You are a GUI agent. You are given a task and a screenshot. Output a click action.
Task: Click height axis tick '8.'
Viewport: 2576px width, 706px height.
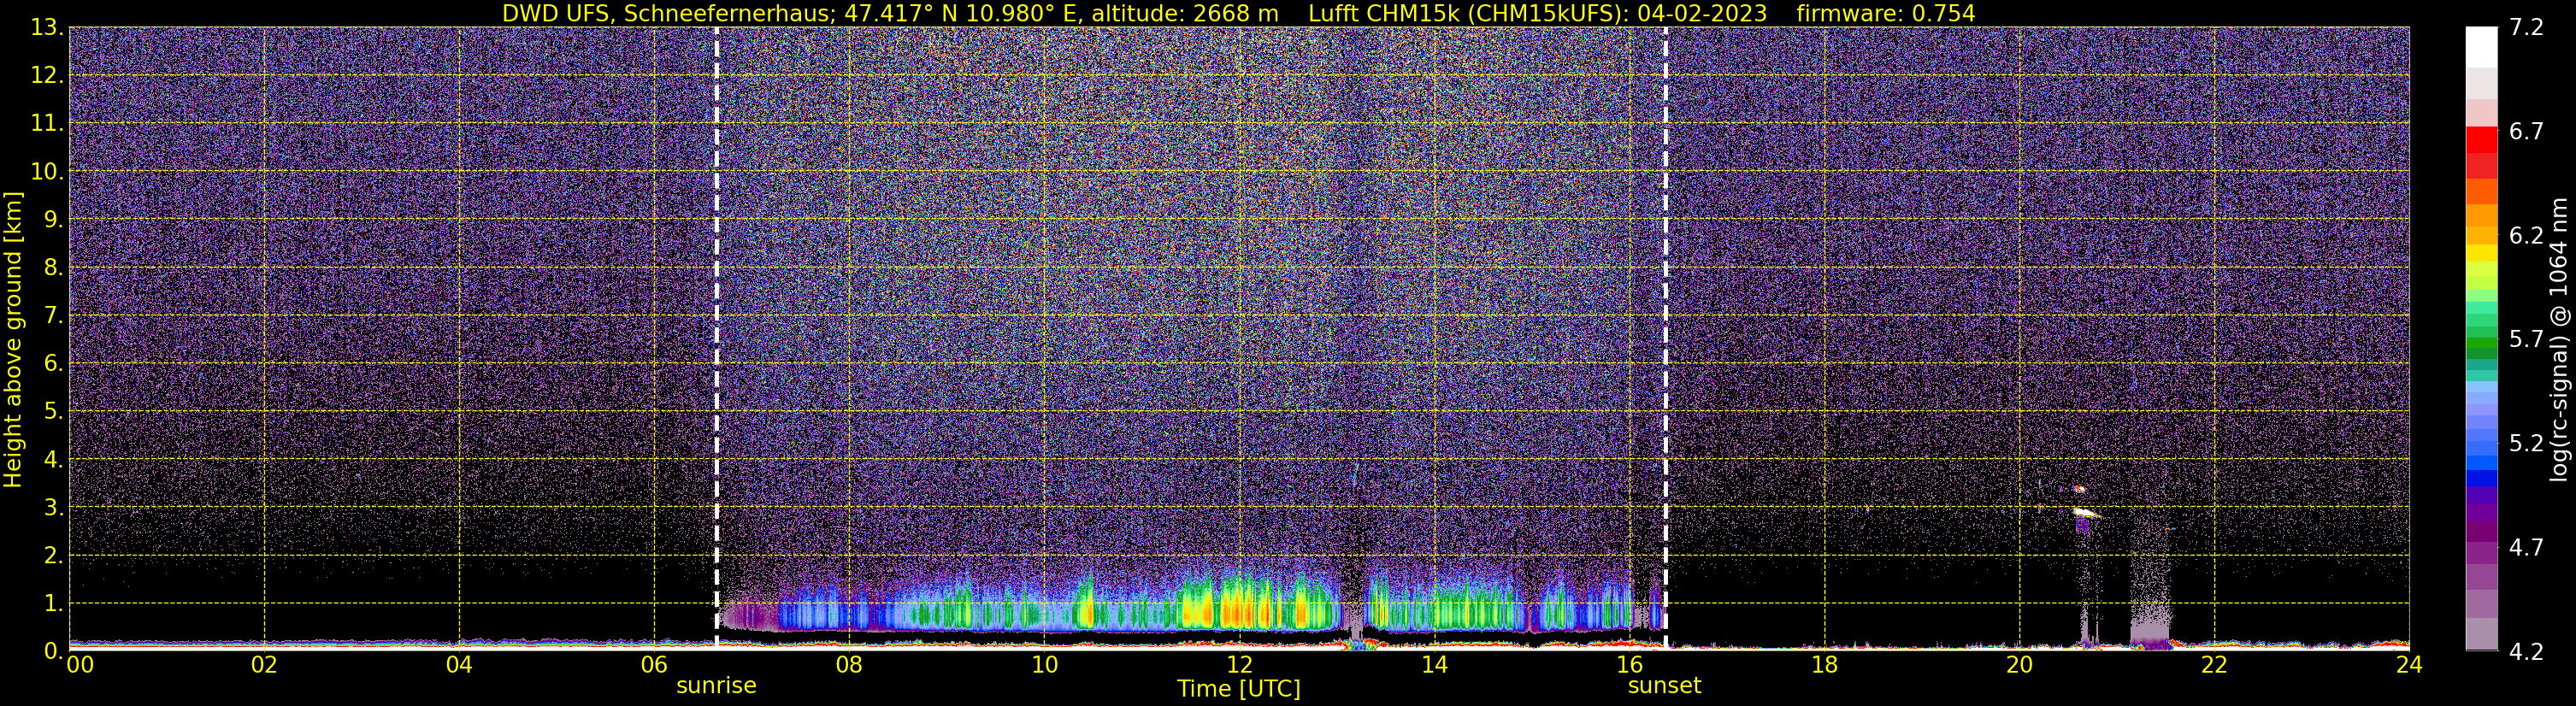[x=53, y=268]
